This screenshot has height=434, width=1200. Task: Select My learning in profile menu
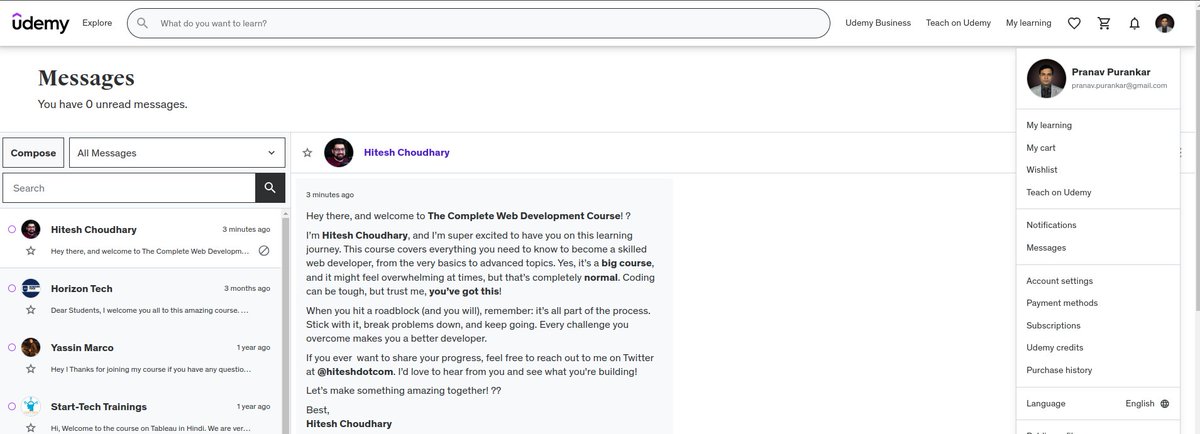(1049, 125)
